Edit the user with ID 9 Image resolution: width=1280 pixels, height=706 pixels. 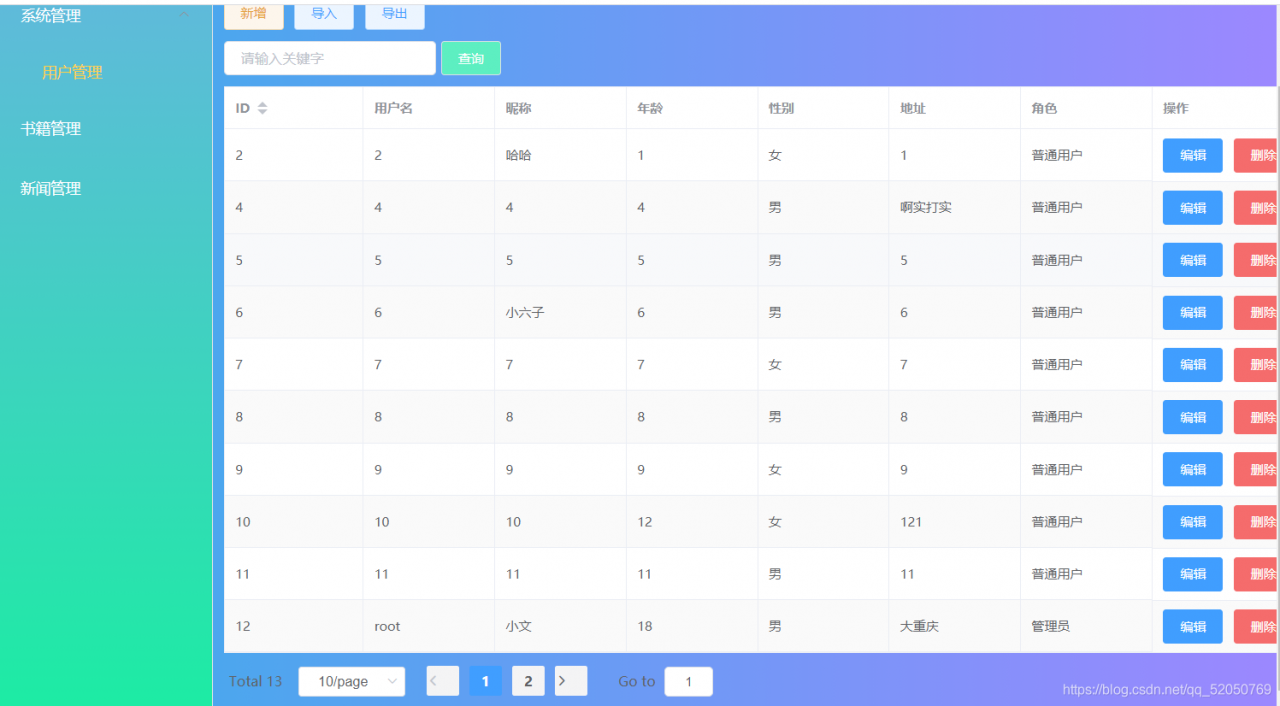(1192, 469)
